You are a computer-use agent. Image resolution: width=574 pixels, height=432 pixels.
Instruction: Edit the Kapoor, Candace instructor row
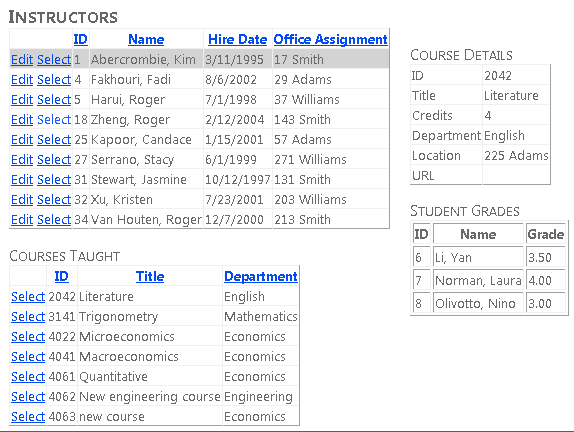[22, 139]
